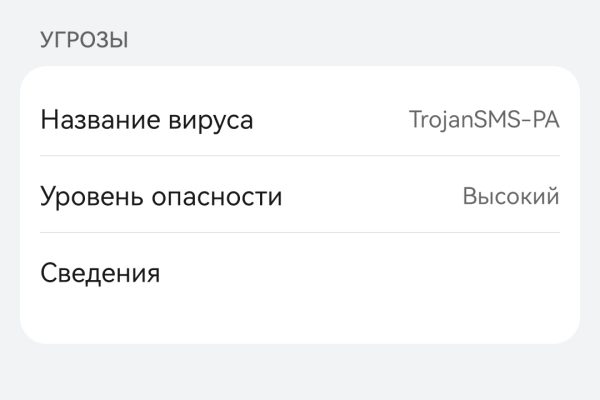Click gray background right of "УГРОЗЫ" header
This screenshot has width=600, height=400.
[350, 41]
